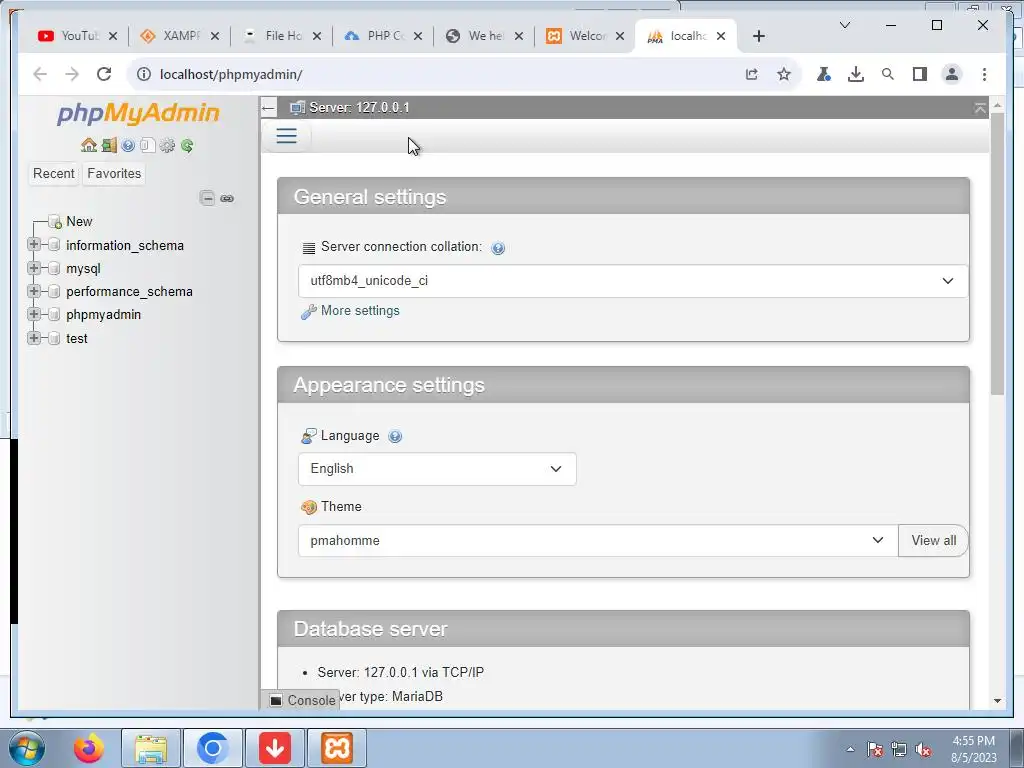Switch to the XAMPP tab

(x=172, y=36)
